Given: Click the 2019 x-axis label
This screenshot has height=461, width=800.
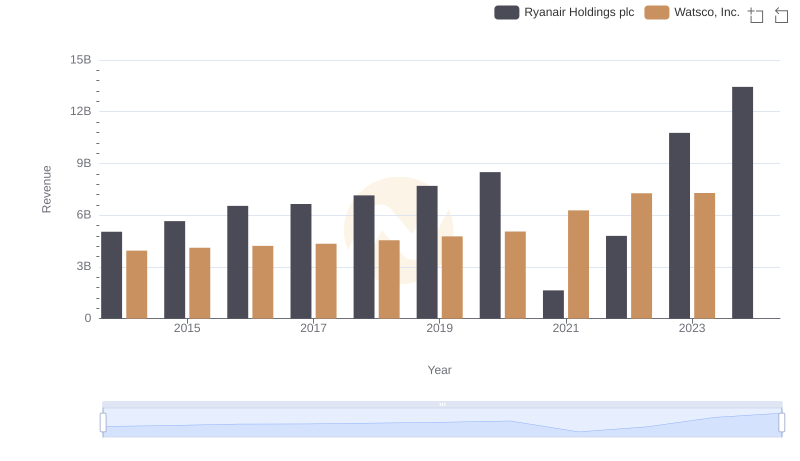Looking at the screenshot, I should (439, 328).
